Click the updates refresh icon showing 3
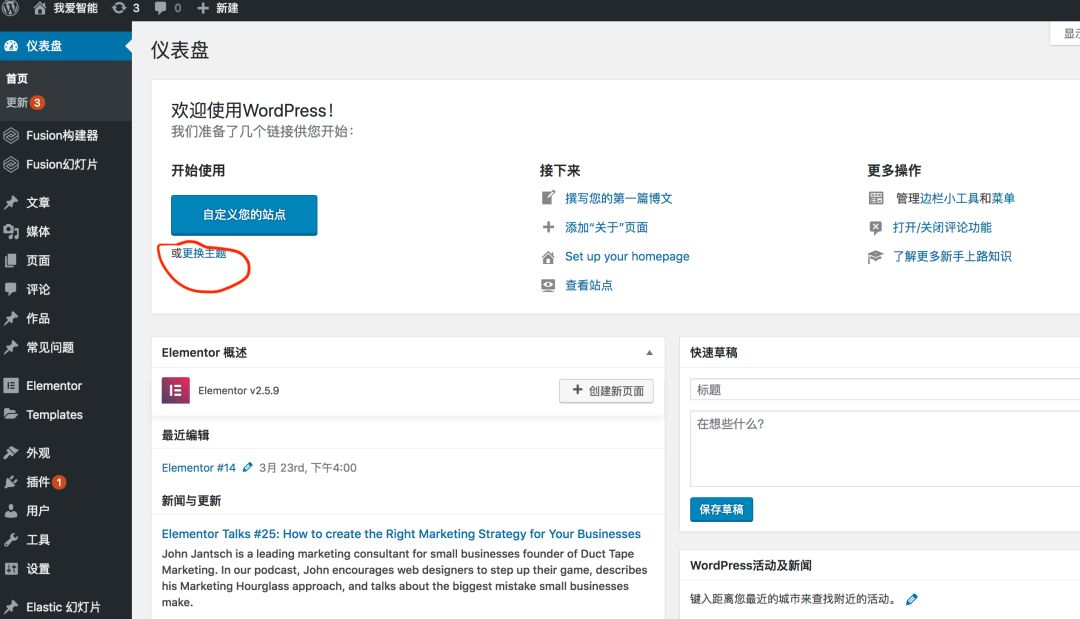The image size is (1080, 619). [x=119, y=8]
